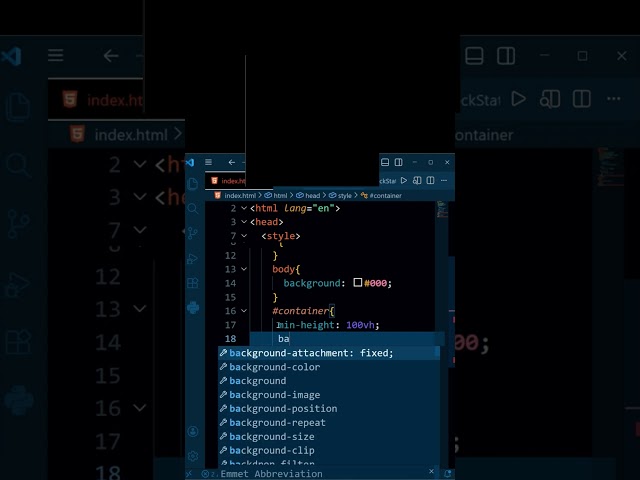Close the Emmet Abbreviation details
Image resolution: width=640 pixels, height=480 pixels.
tap(431, 471)
